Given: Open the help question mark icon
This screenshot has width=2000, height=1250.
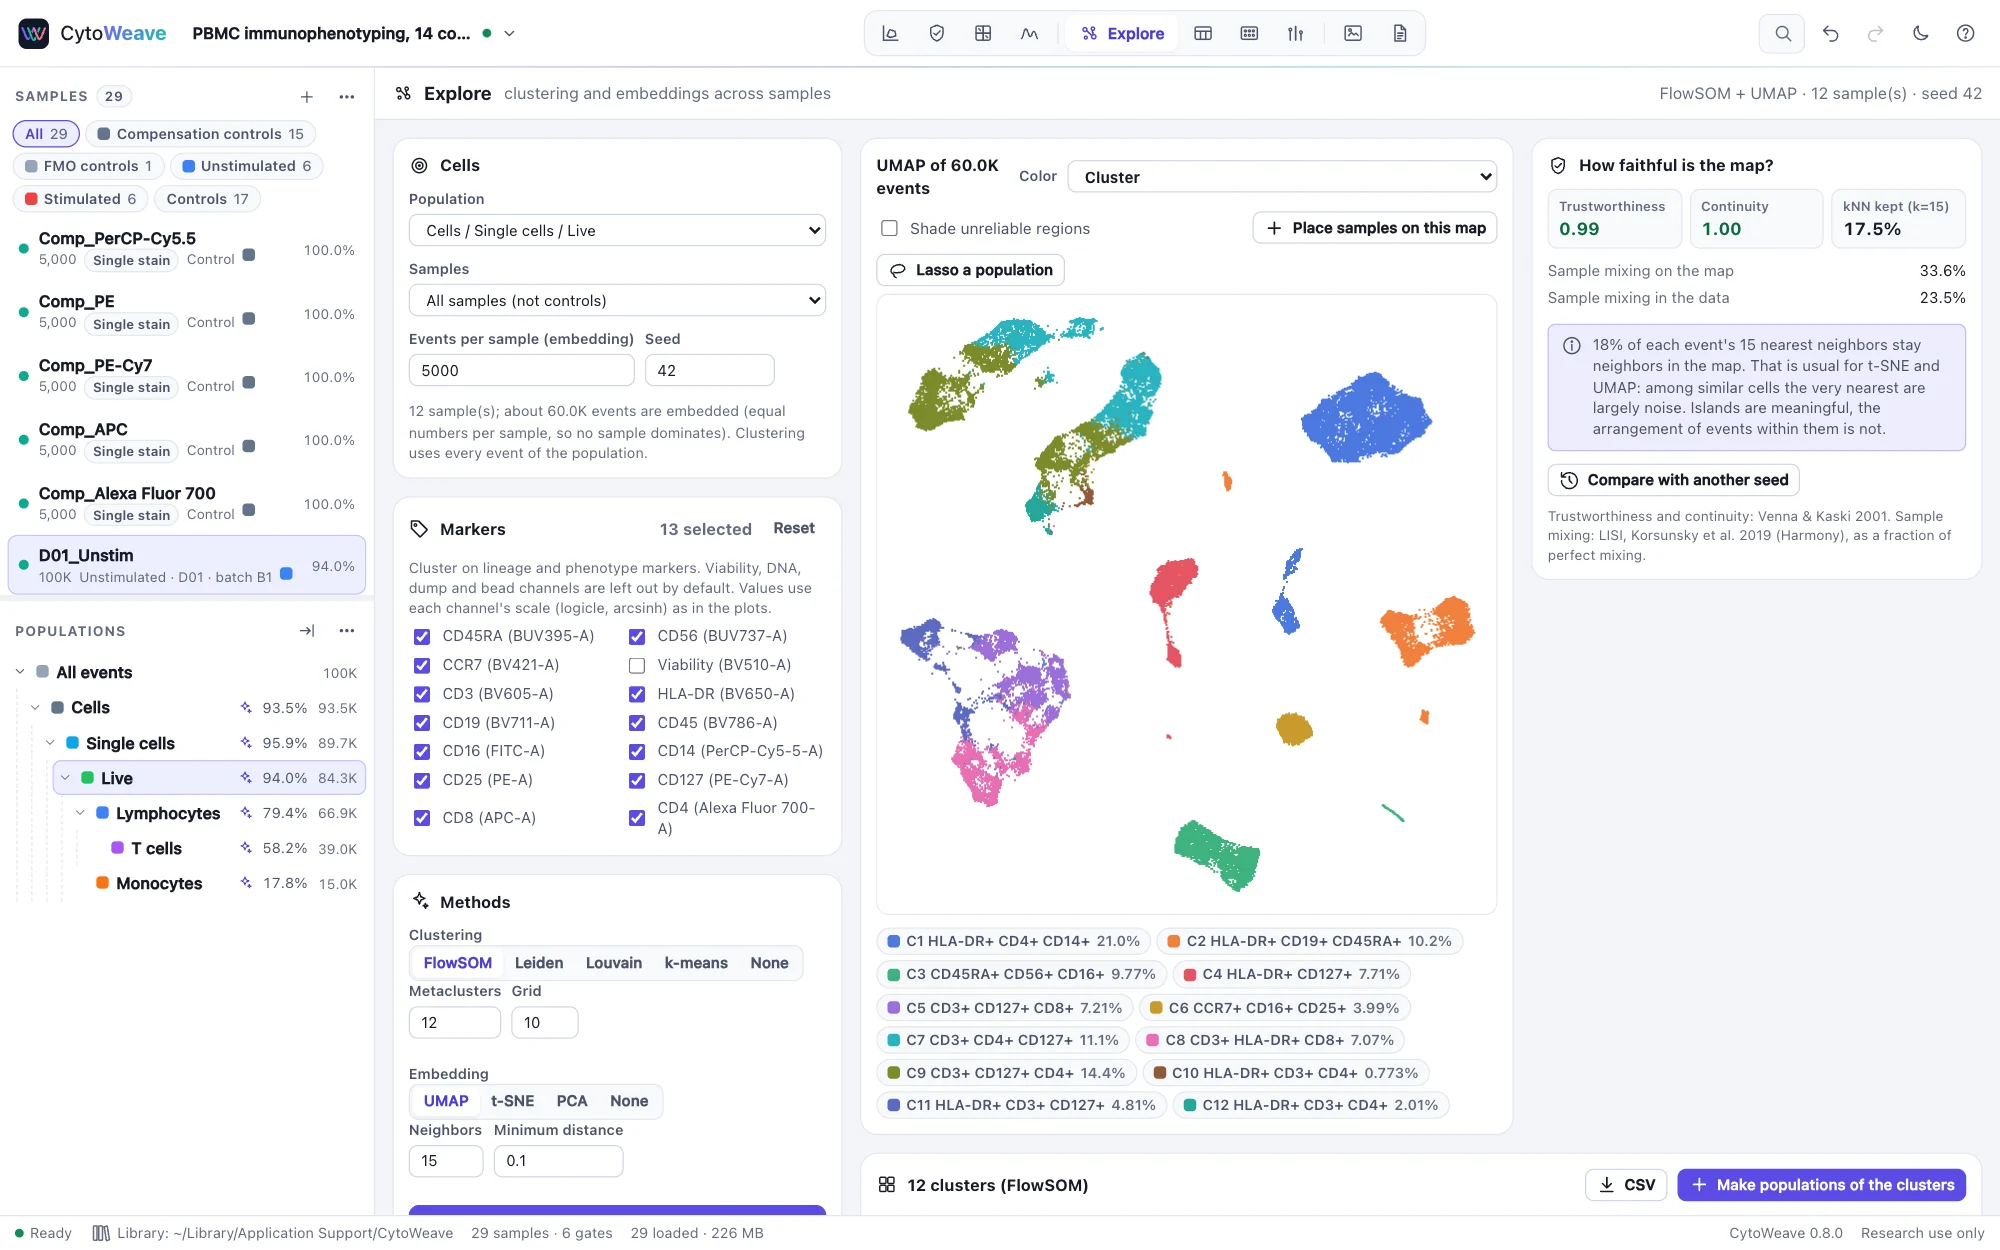Looking at the screenshot, I should (1965, 34).
